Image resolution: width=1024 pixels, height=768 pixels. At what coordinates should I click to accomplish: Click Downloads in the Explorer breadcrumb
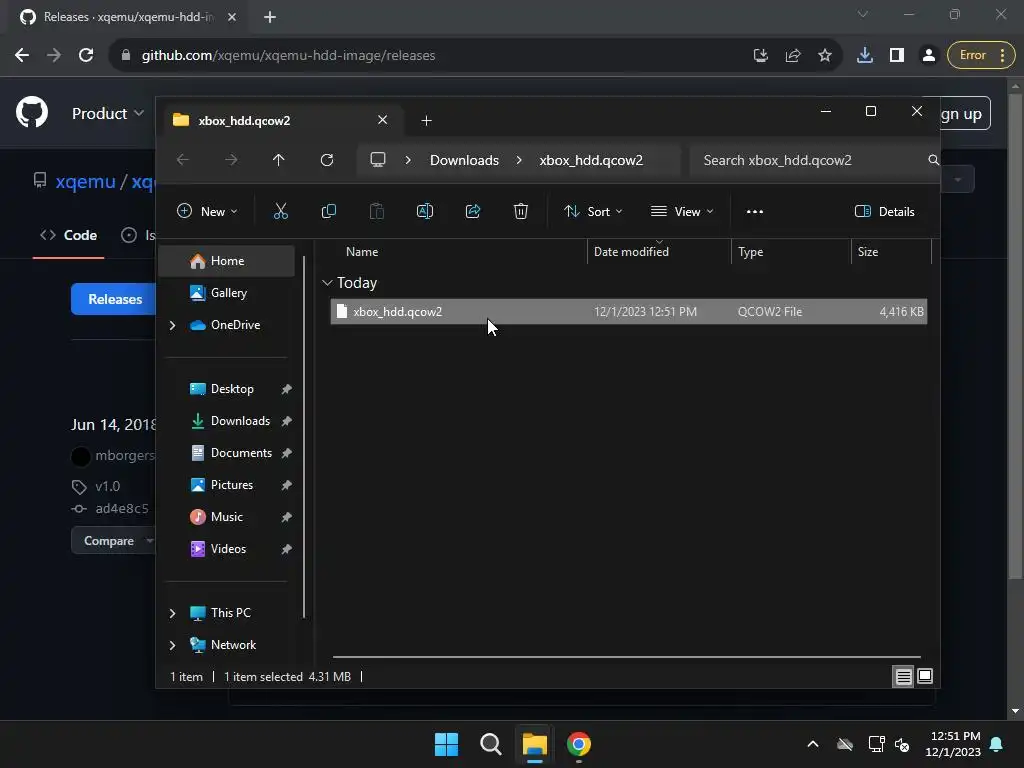(x=464, y=160)
